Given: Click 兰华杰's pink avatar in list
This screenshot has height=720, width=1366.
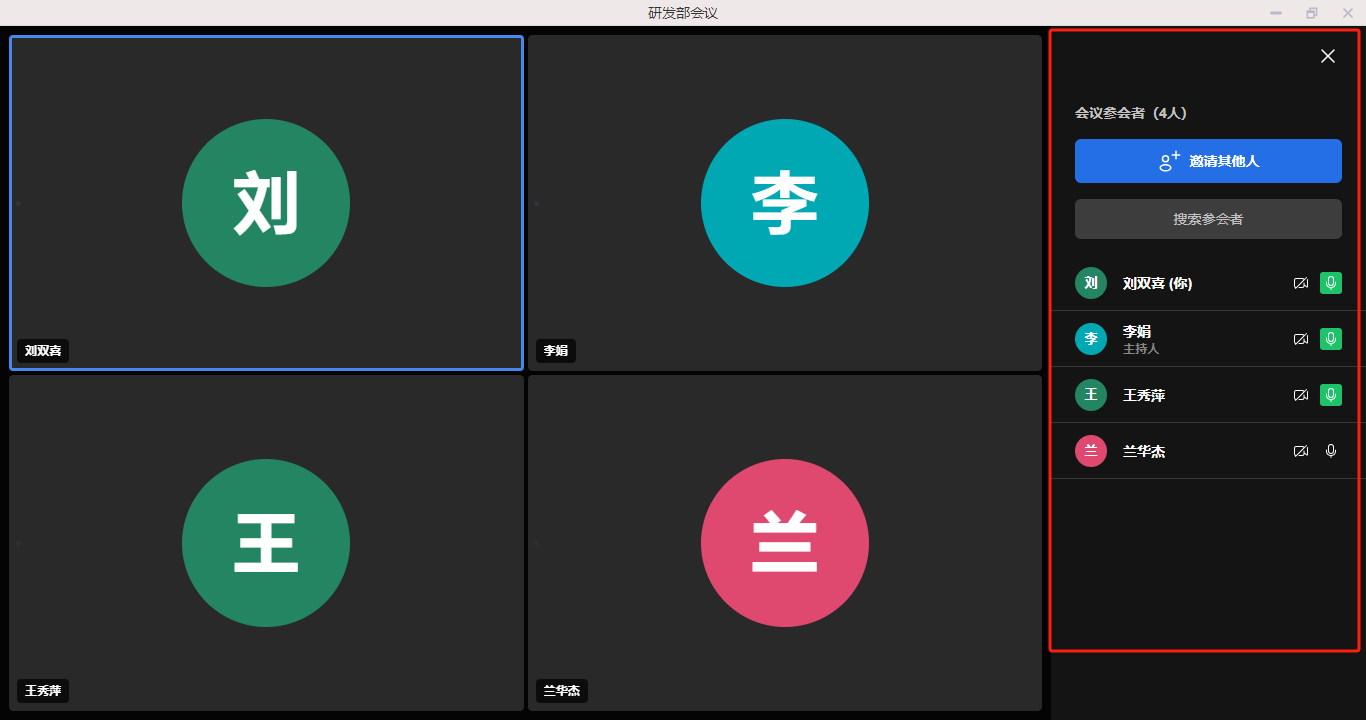Looking at the screenshot, I should [1091, 451].
